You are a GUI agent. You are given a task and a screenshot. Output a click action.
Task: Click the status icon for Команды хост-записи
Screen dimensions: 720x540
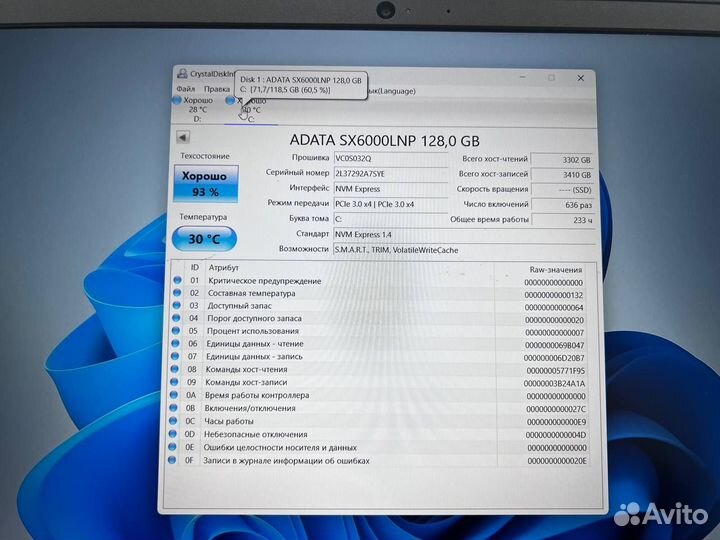174,382
